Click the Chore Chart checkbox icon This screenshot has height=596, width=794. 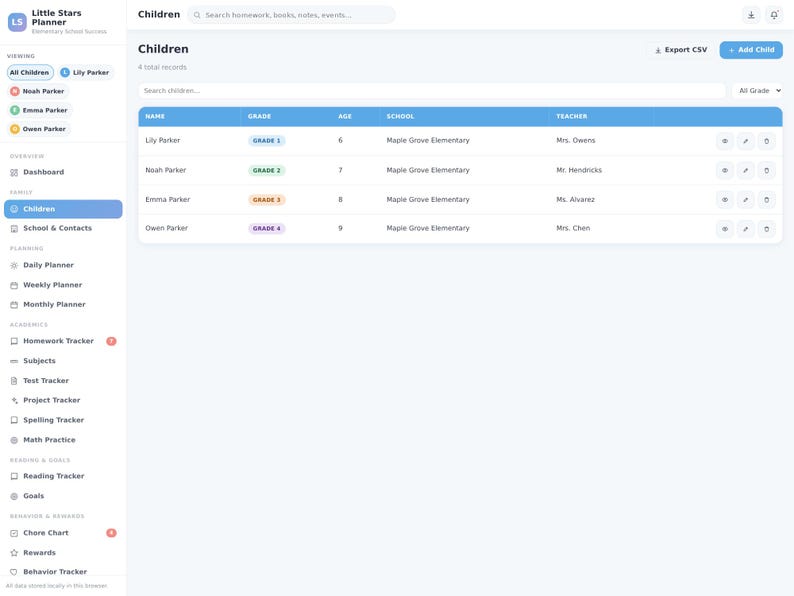[14, 533]
